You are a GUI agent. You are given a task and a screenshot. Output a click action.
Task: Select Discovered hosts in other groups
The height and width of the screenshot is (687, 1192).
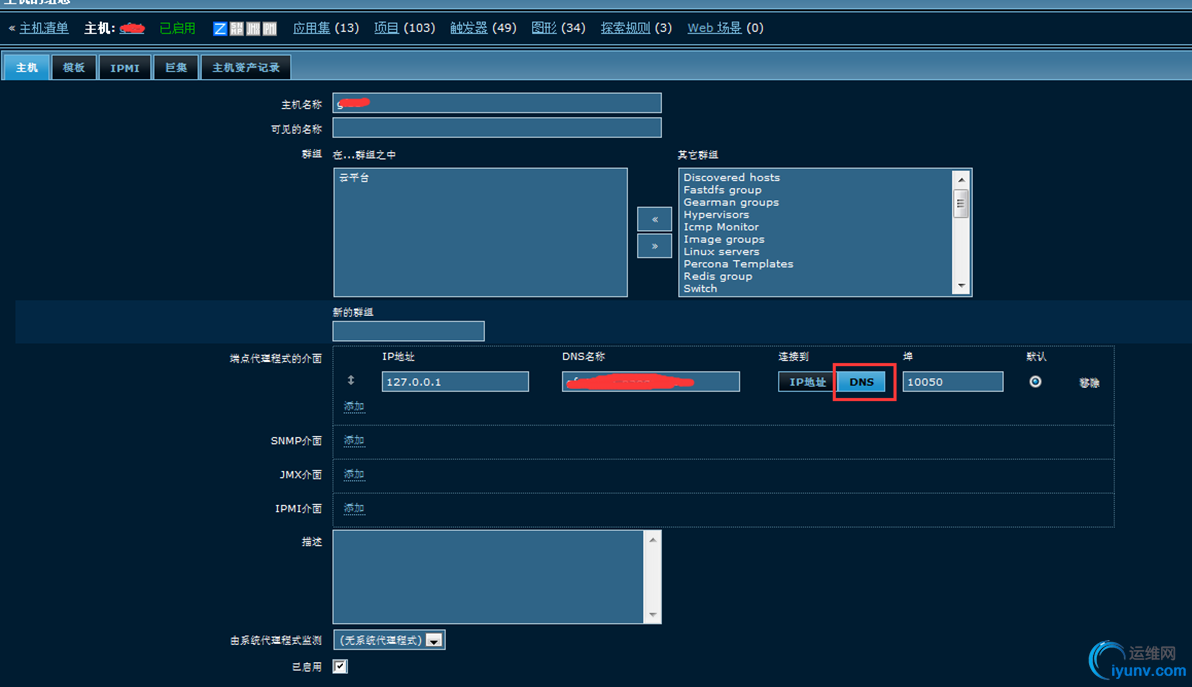(x=731, y=177)
